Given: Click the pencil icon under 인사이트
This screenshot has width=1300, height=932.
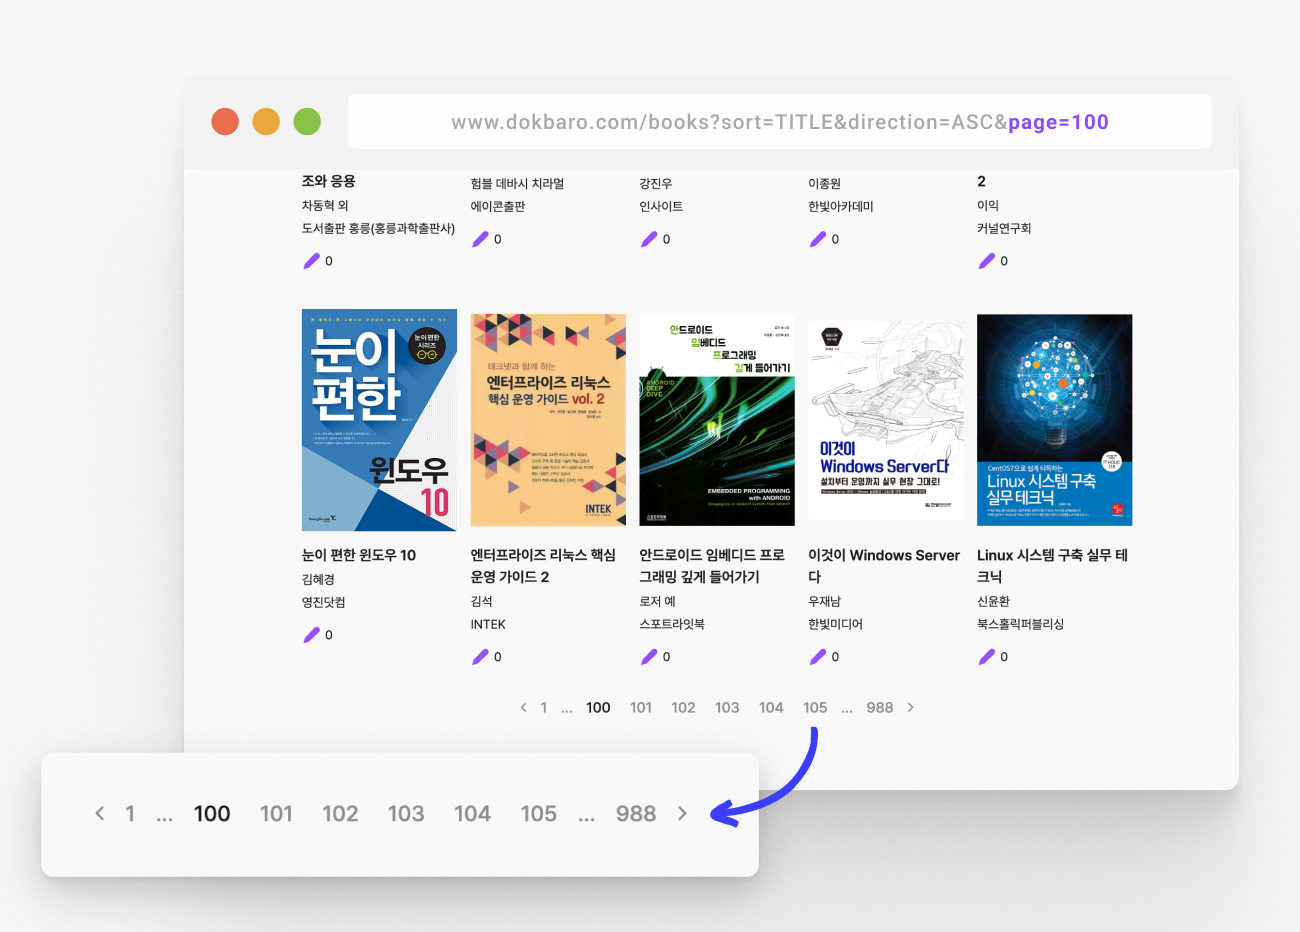Looking at the screenshot, I should tap(650, 239).
